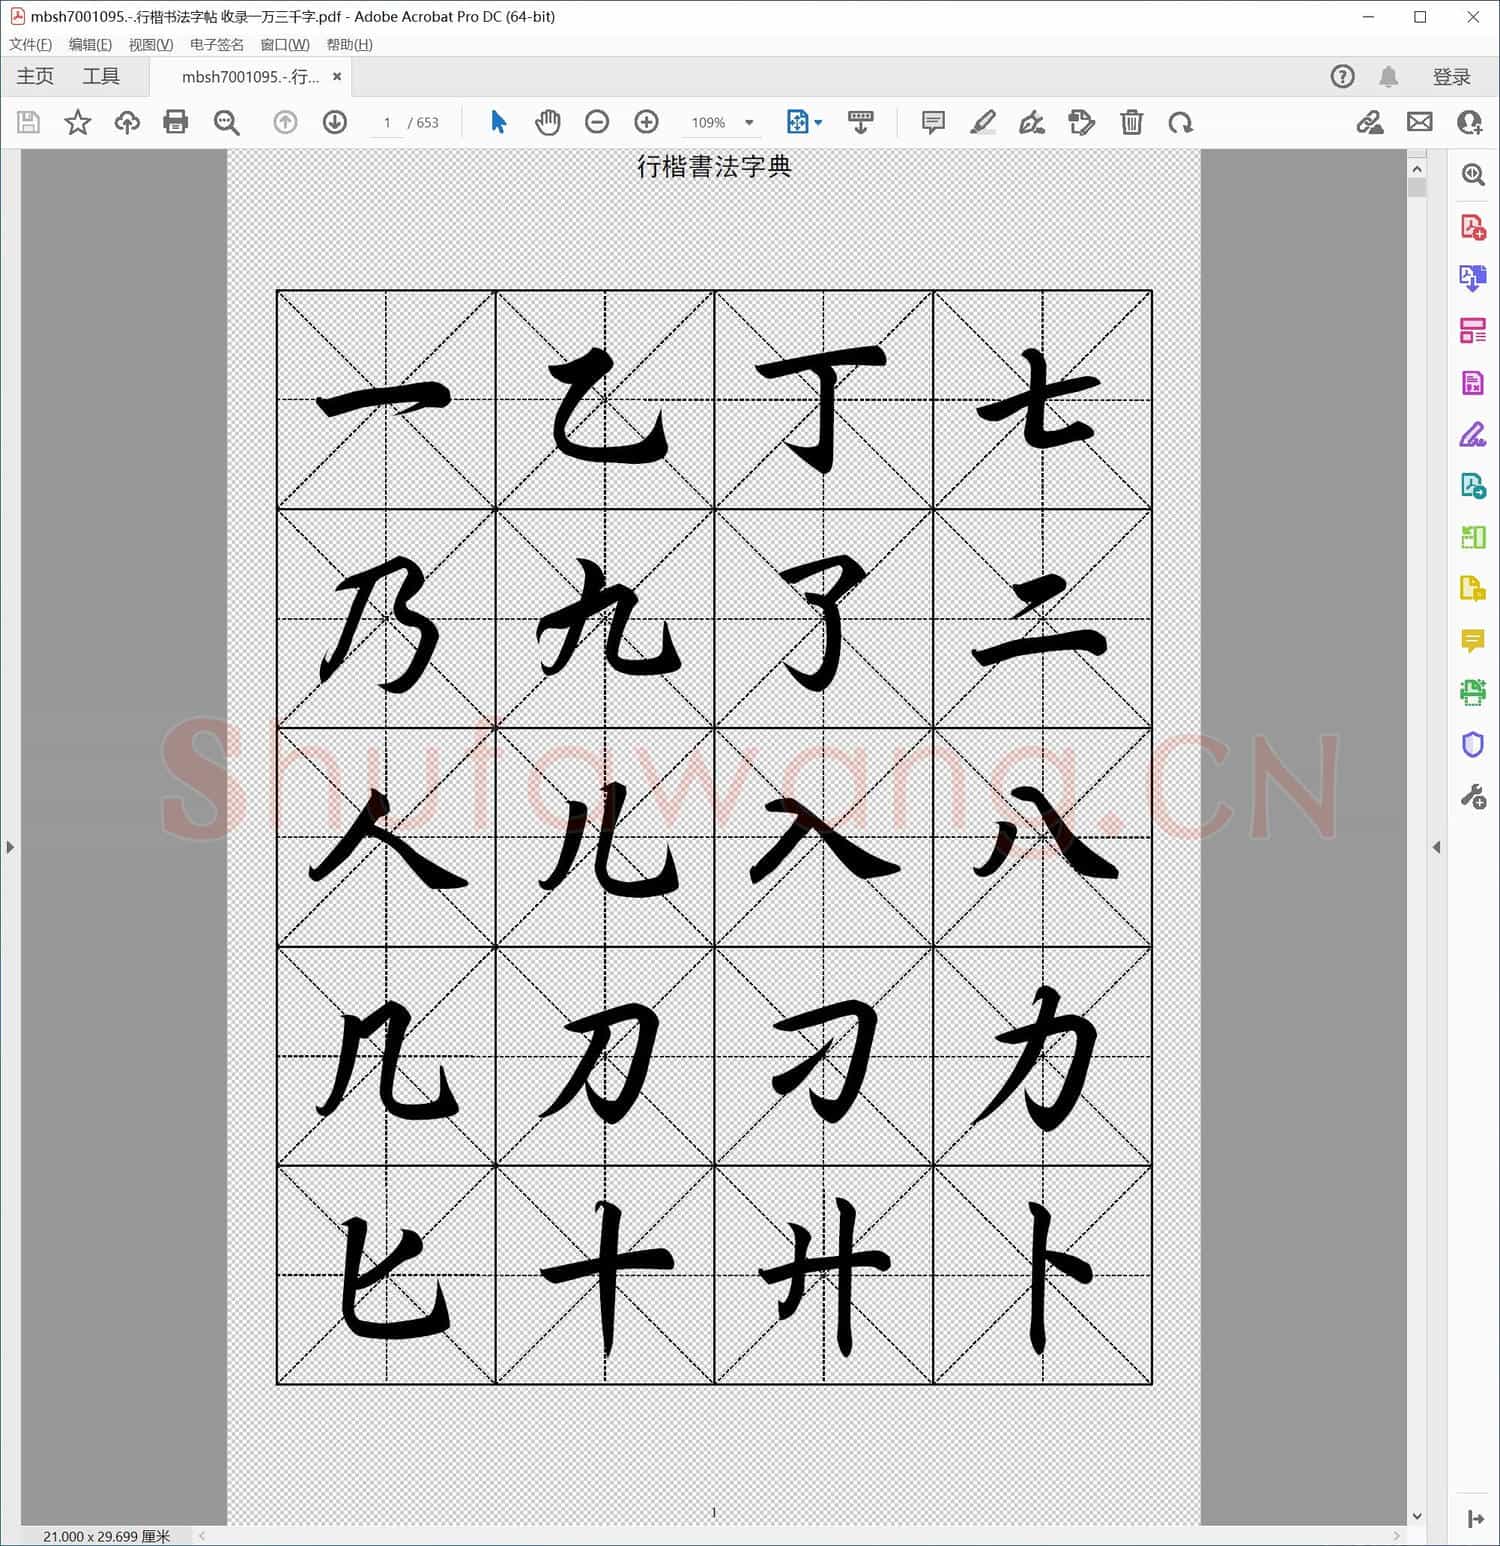Click the Search magnifier atop the right panel
This screenshot has width=1500, height=1546.
[x=1472, y=174]
